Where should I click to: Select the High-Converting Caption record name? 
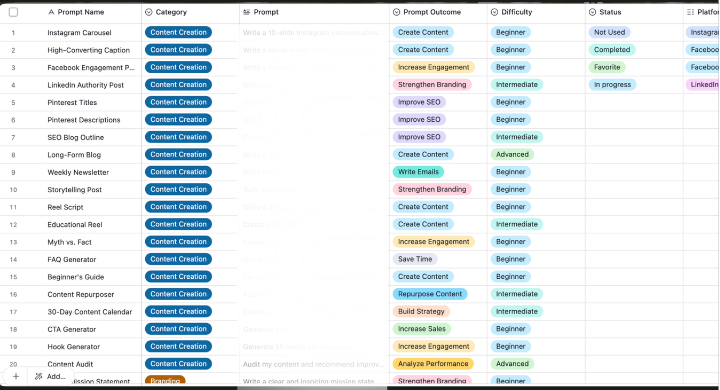(89, 50)
